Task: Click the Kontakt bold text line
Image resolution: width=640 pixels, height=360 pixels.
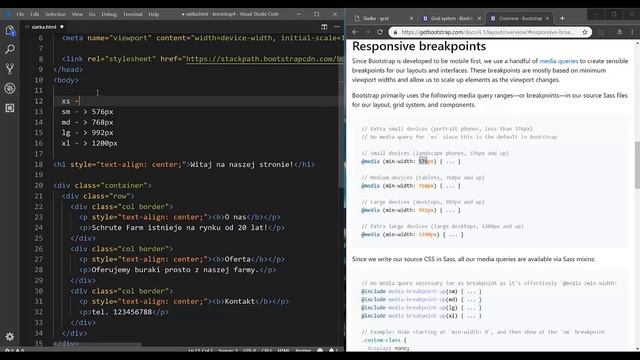Action: 184,301
